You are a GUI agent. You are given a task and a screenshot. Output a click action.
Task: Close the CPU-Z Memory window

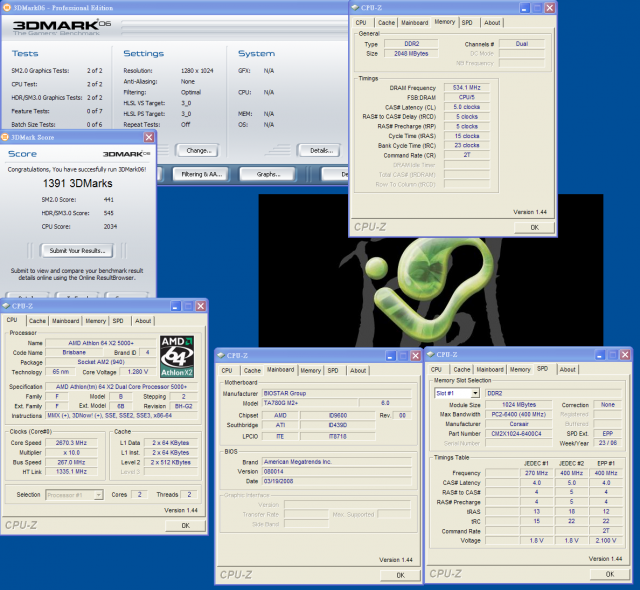[x=549, y=8]
